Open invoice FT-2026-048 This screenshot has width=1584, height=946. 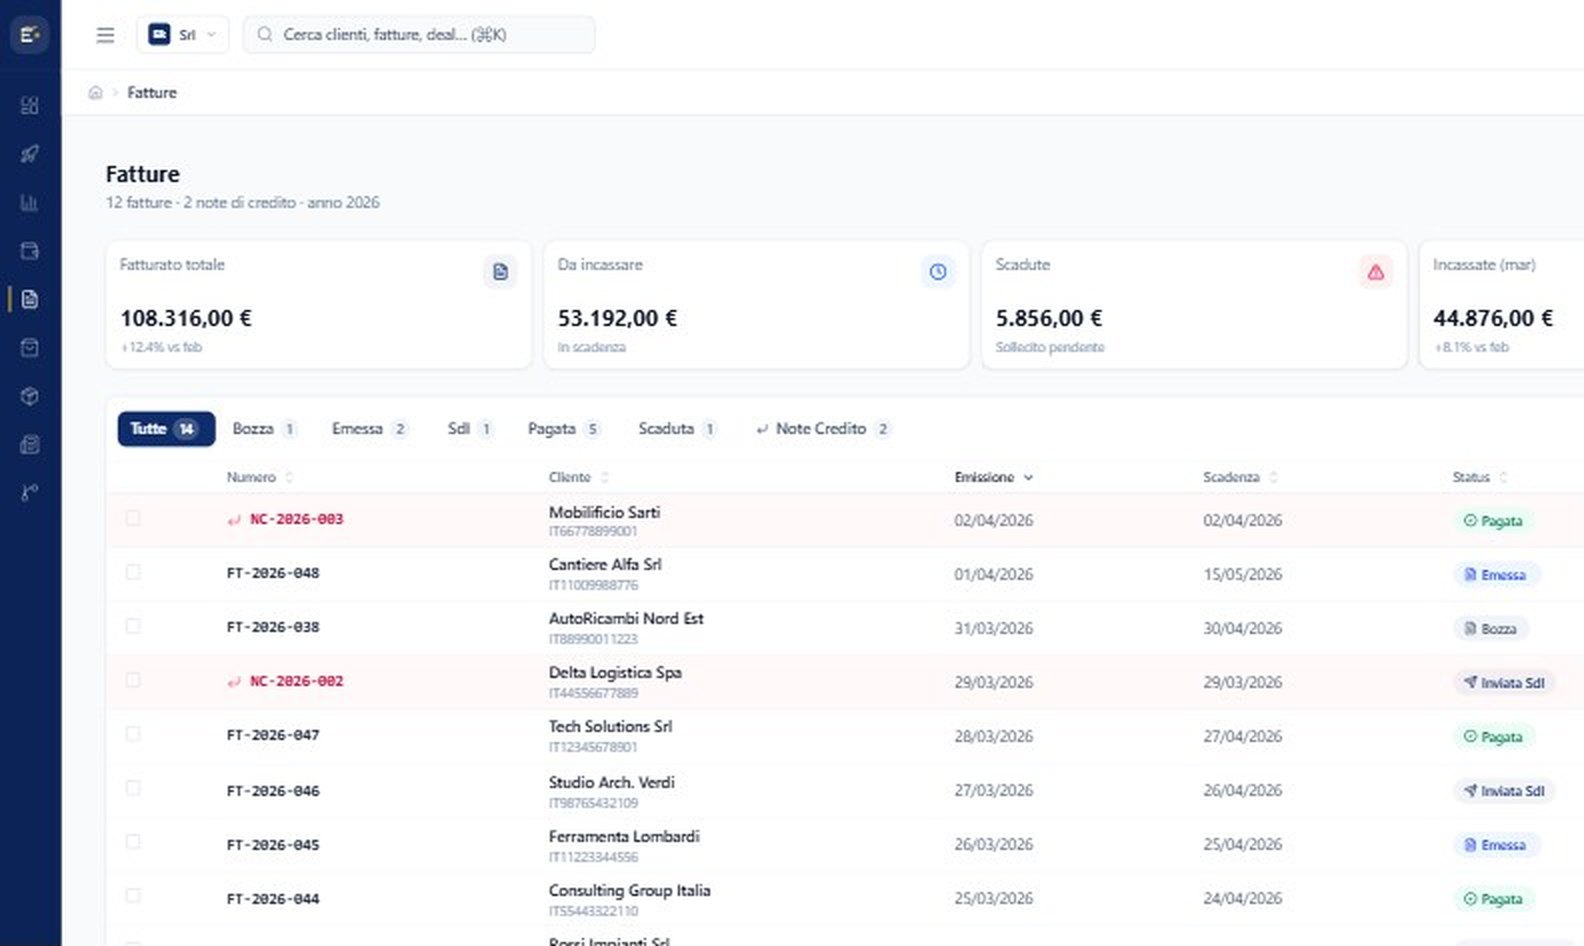(x=273, y=574)
